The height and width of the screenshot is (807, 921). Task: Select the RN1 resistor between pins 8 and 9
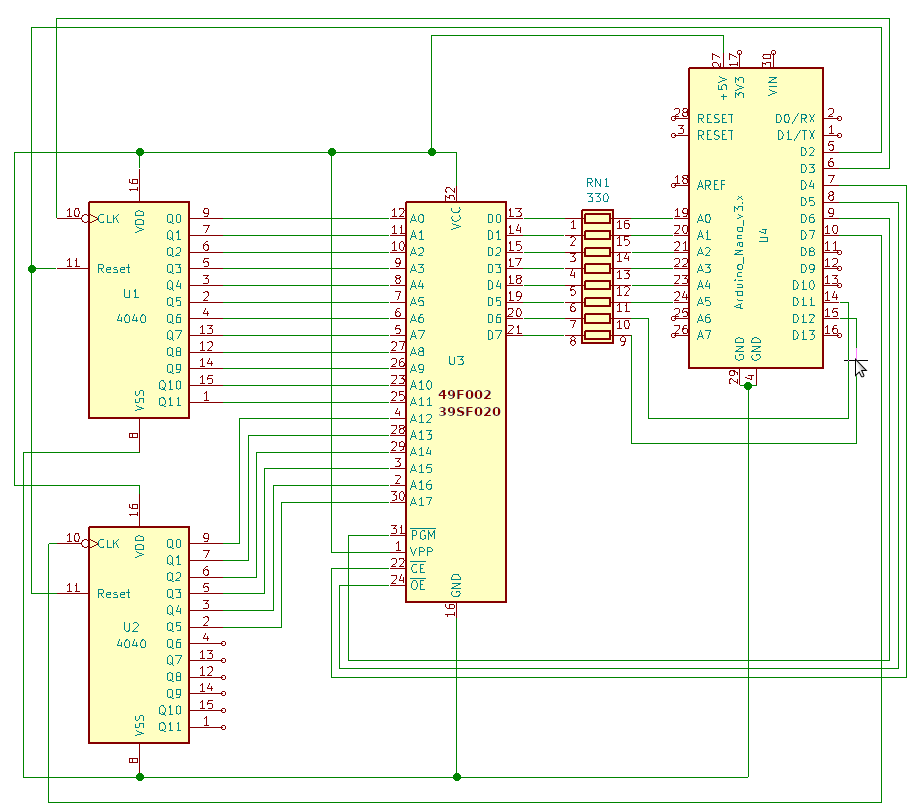click(597, 335)
